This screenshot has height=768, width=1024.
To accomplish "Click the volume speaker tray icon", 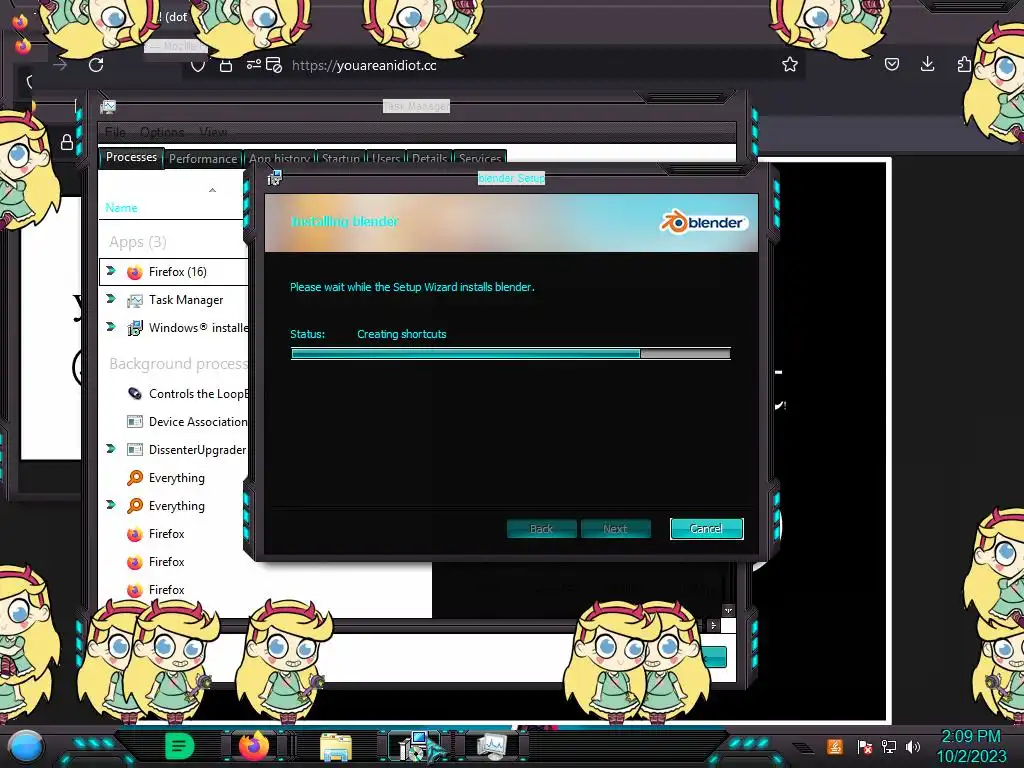I will click(x=913, y=746).
